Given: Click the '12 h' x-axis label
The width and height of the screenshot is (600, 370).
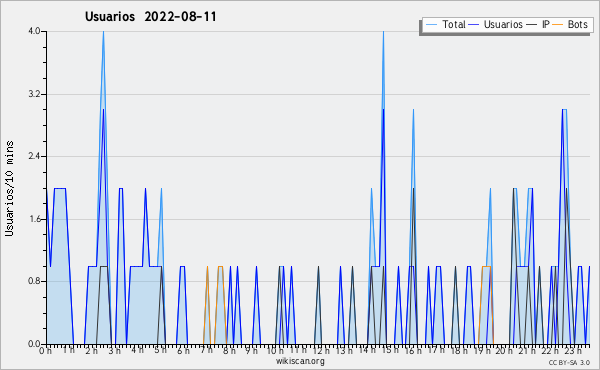Looking at the screenshot, I should click(x=321, y=351).
